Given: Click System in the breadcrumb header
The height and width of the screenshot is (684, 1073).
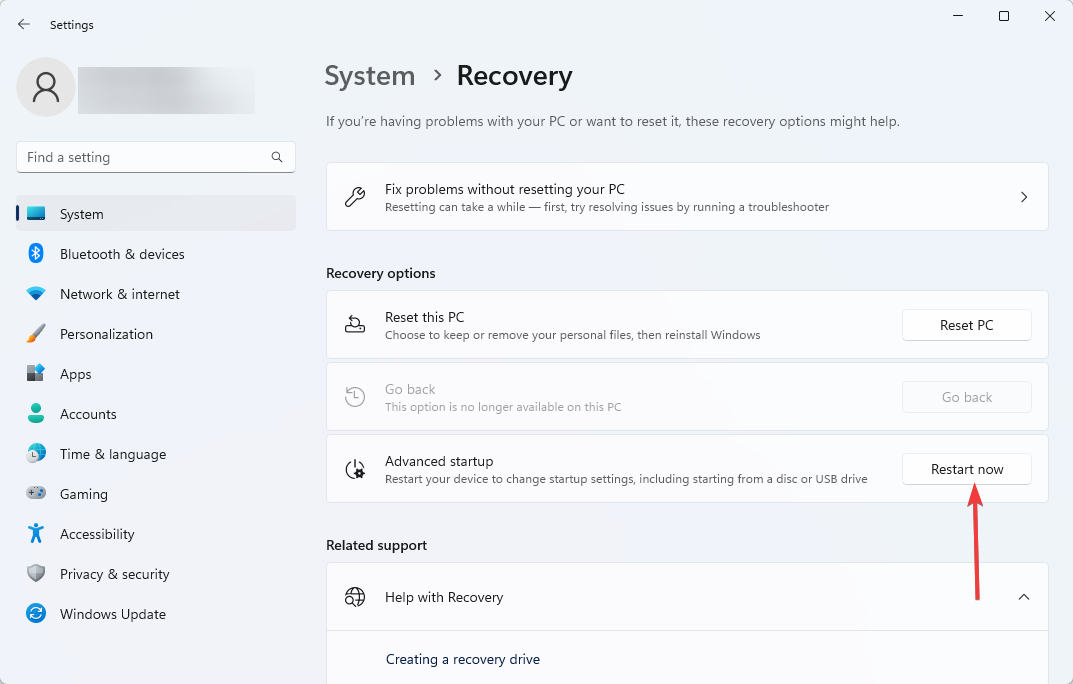Looking at the screenshot, I should coord(370,76).
